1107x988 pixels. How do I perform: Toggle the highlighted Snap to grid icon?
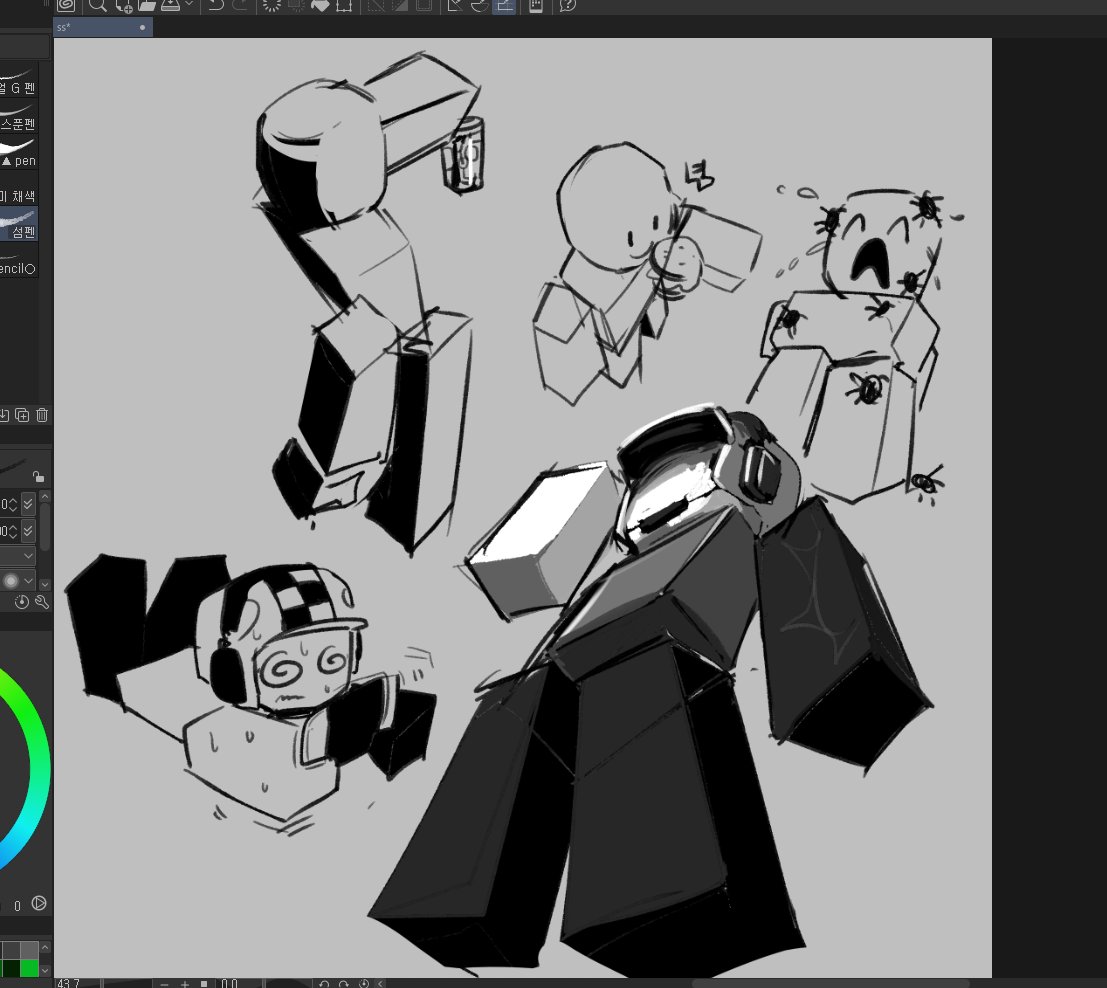pos(503,5)
